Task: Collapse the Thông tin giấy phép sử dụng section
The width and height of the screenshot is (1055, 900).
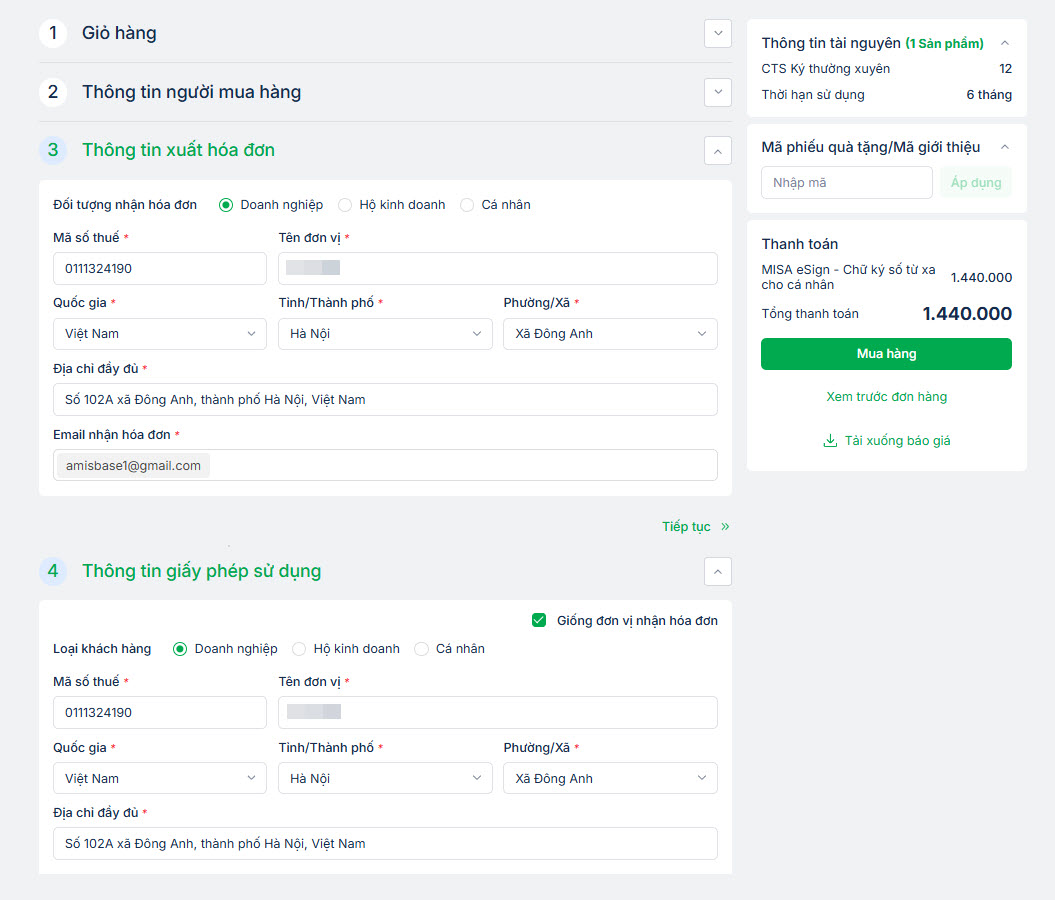Action: [x=718, y=572]
